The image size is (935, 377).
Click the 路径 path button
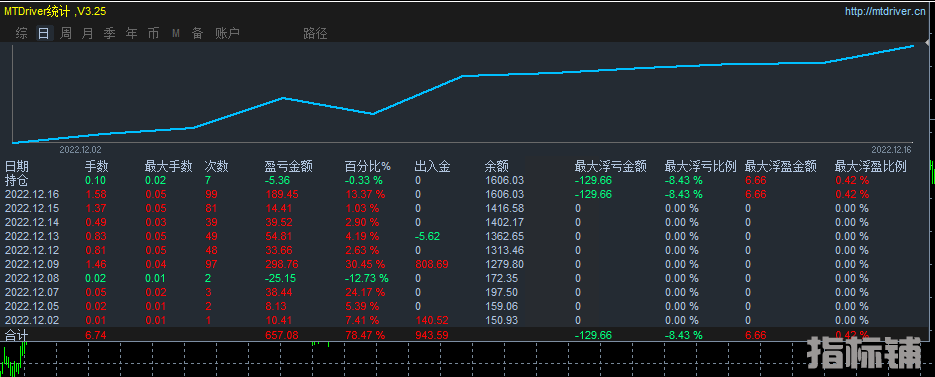point(315,33)
